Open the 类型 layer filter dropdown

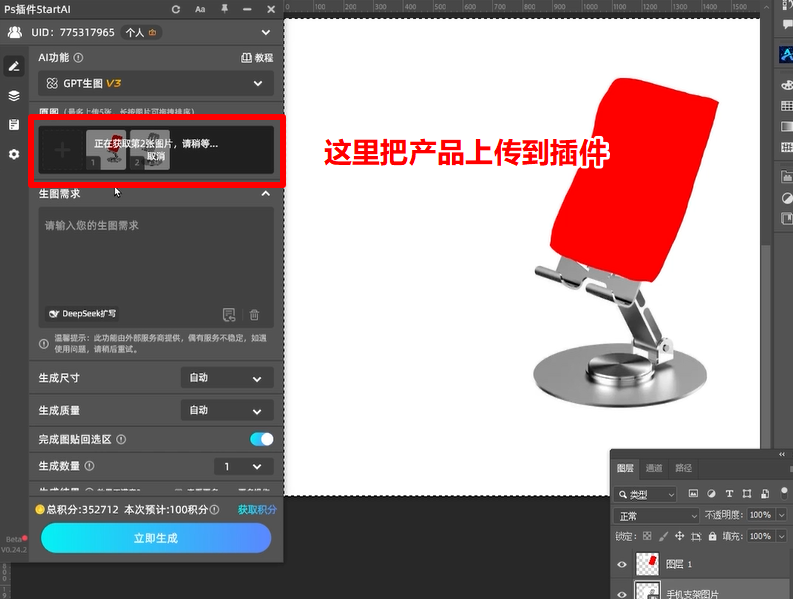[x=646, y=494]
